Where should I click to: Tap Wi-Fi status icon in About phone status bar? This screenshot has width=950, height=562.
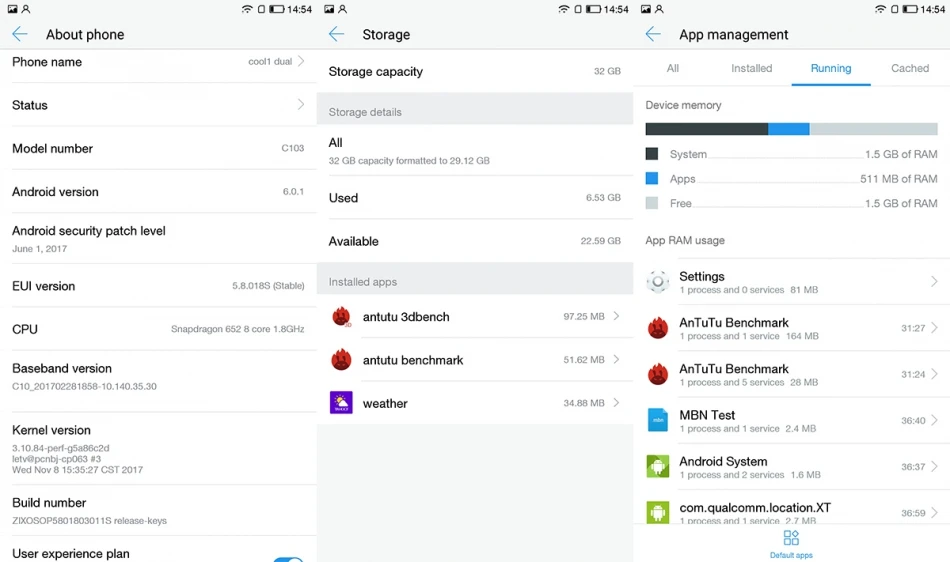pyautogui.click(x=247, y=9)
